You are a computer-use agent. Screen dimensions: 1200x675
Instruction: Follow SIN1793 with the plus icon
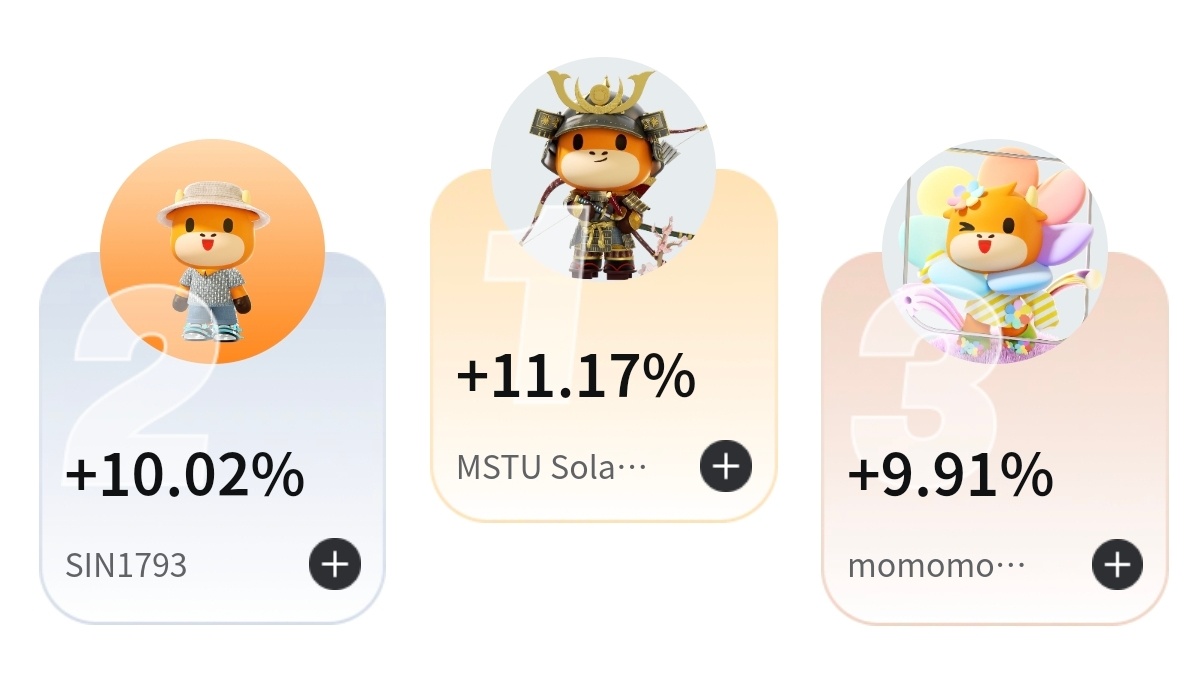[334, 565]
